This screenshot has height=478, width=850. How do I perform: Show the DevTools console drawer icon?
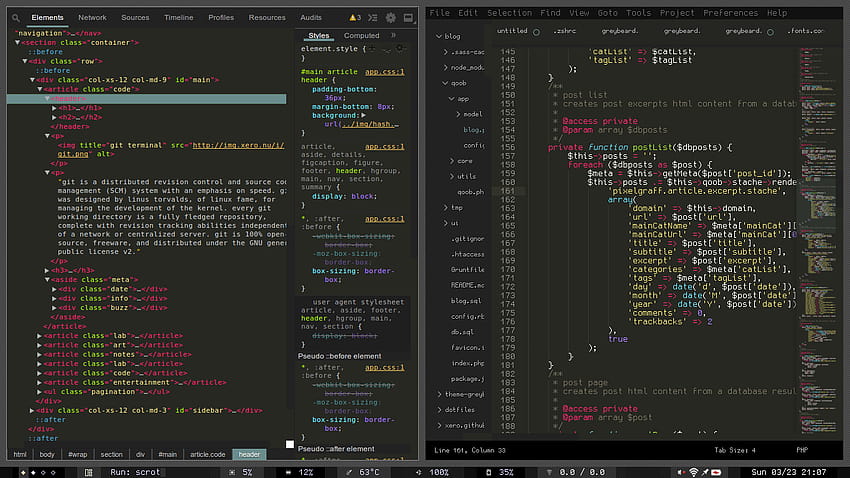pos(373,18)
